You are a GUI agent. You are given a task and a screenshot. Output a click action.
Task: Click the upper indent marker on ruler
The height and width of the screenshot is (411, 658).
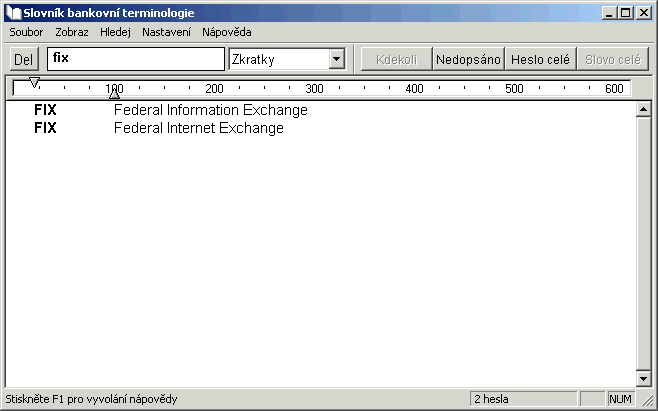(34, 82)
